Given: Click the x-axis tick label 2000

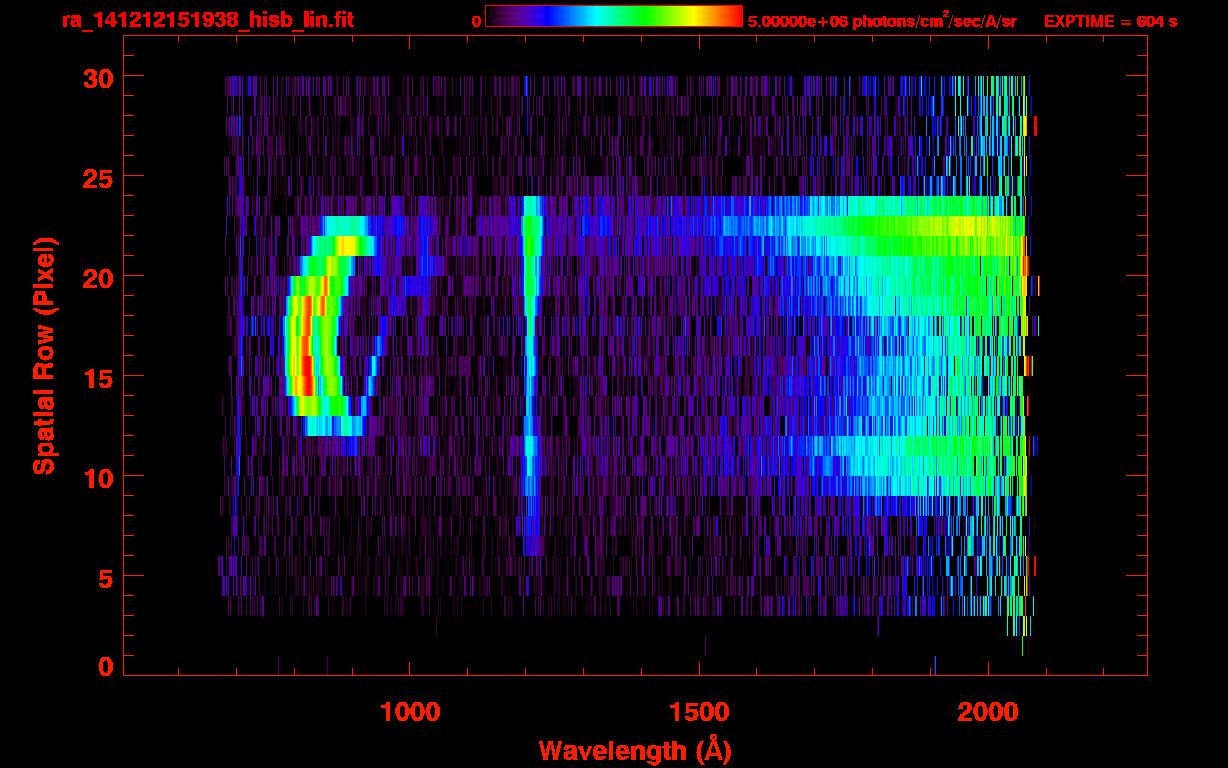Looking at the screenshot, I should pyautogui.click(x=988, y=712).
